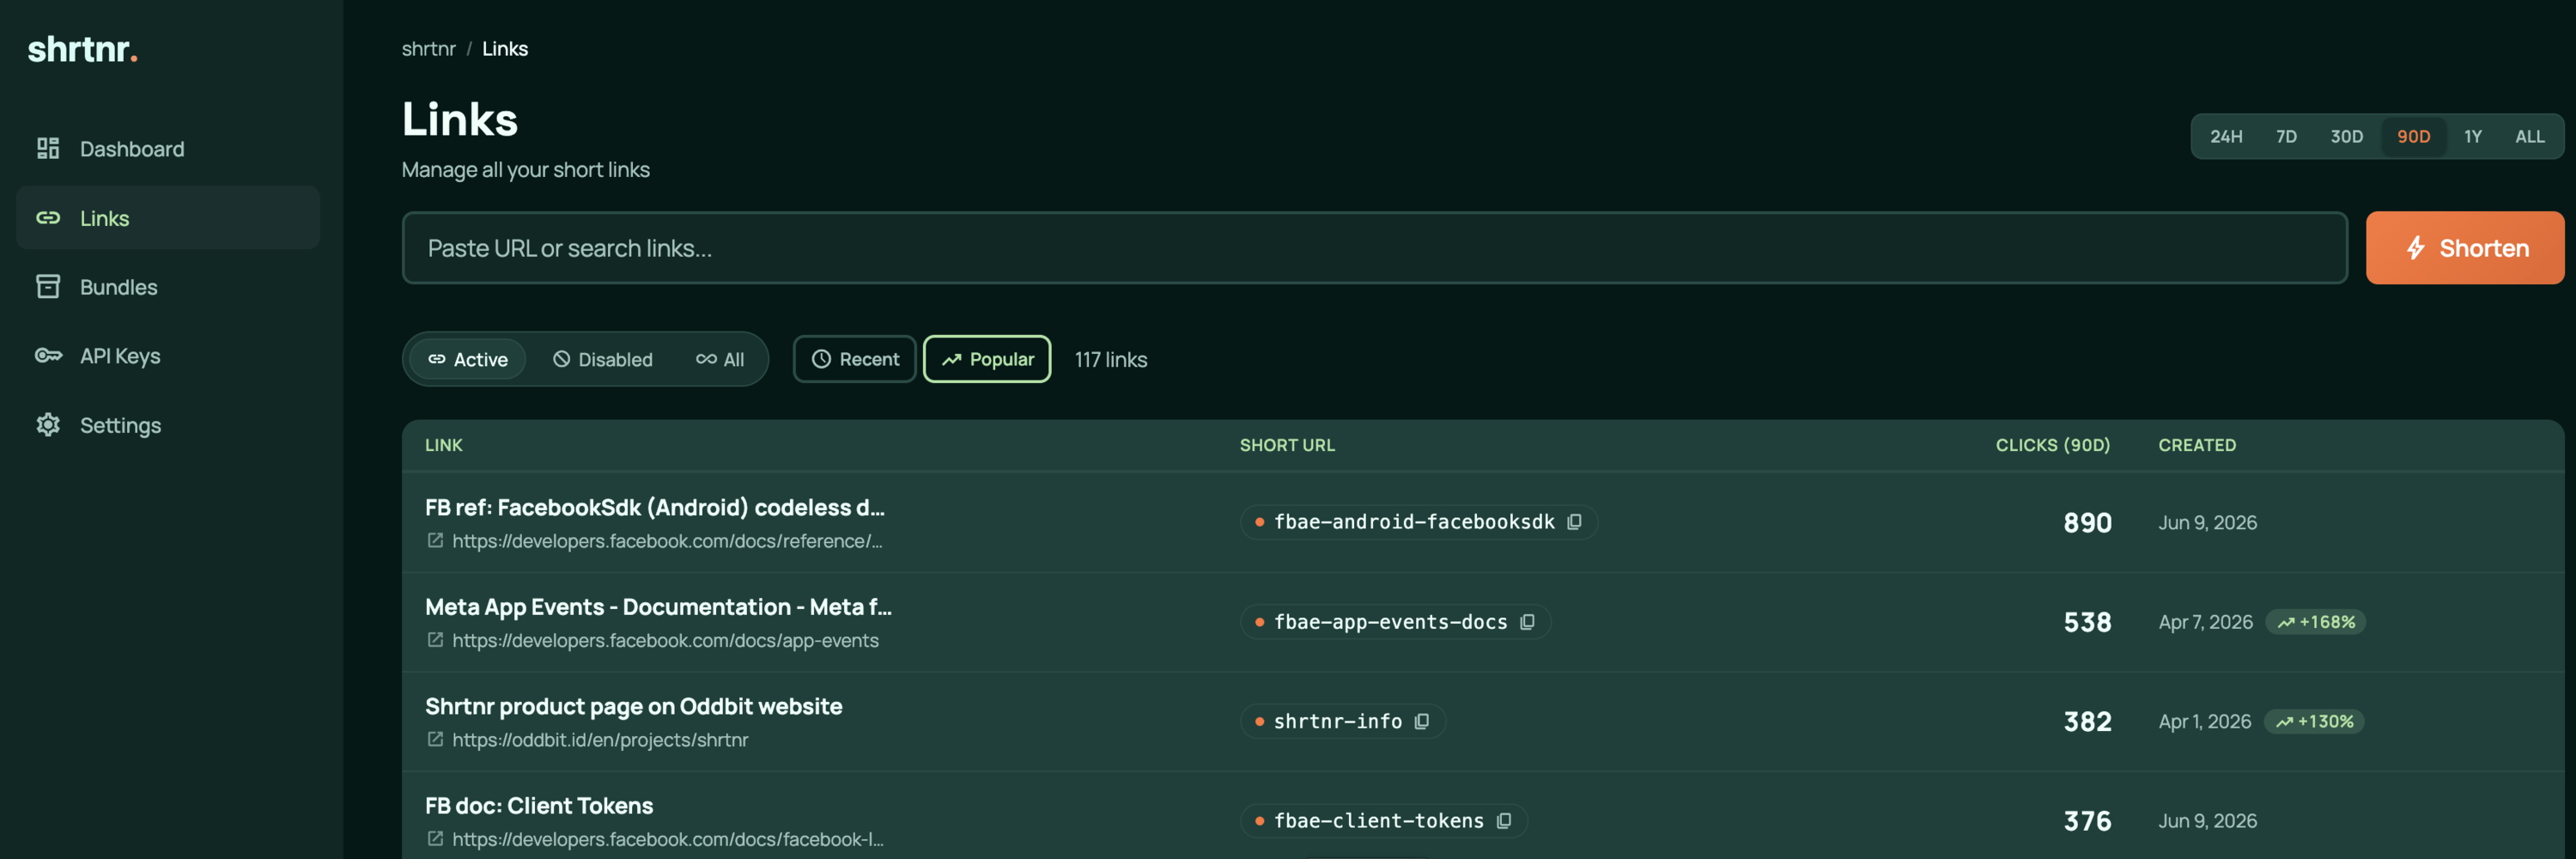Click the fbae-android-facebooksdk short URL chip
The width and height of the screenshot is (2576, 859).
[1418, 522]
